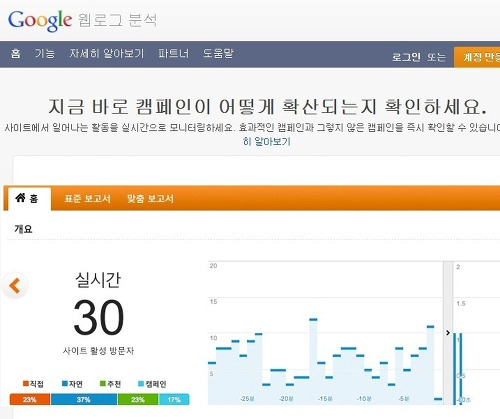This screenshot has width=500, height=419.
Task: Click the 실시간 heading
Action: (98, 280)
